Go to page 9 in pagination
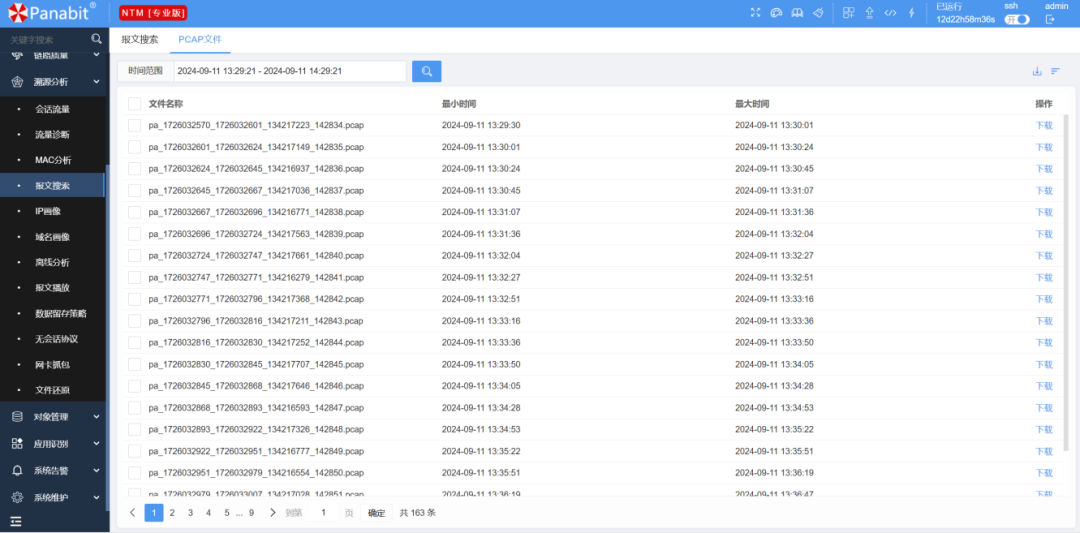Viewport: 1080px width, 533px height. (251, 512)
